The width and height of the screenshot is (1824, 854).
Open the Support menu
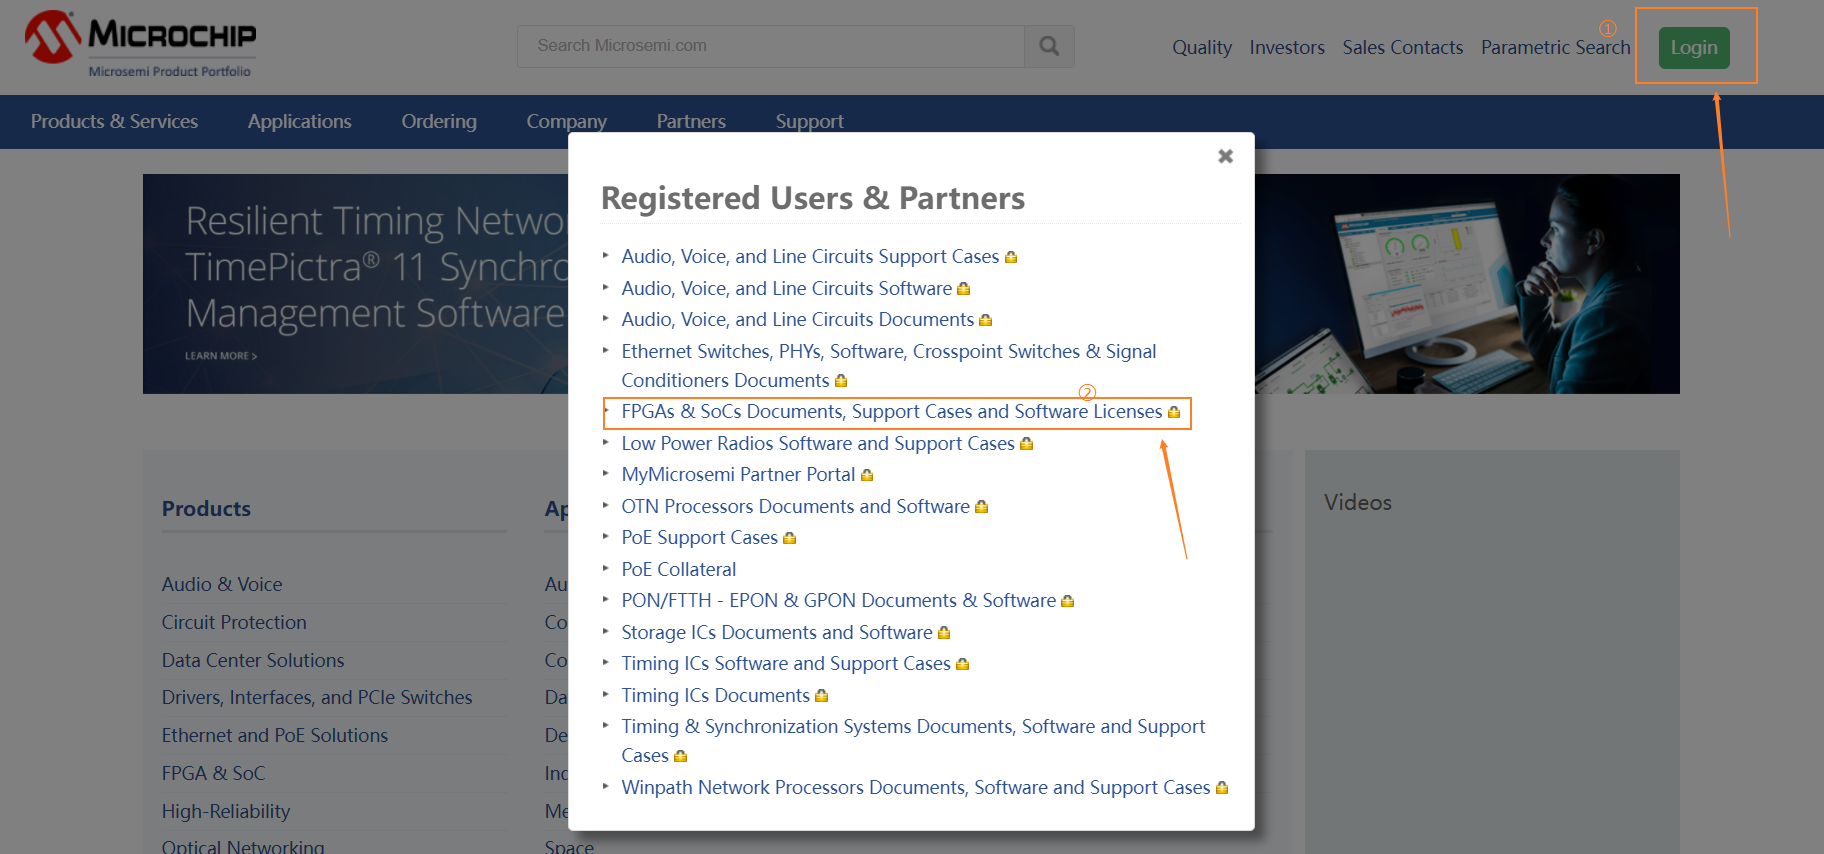point(810,121)
